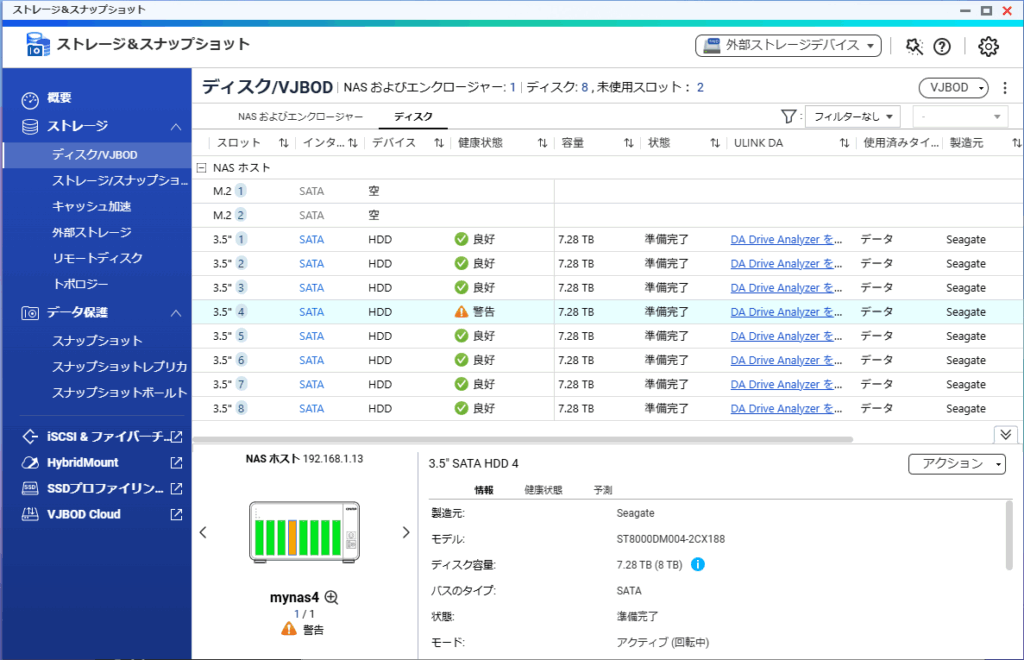Open DA Drive Analyzer link for slot 1

coord(786,240)
